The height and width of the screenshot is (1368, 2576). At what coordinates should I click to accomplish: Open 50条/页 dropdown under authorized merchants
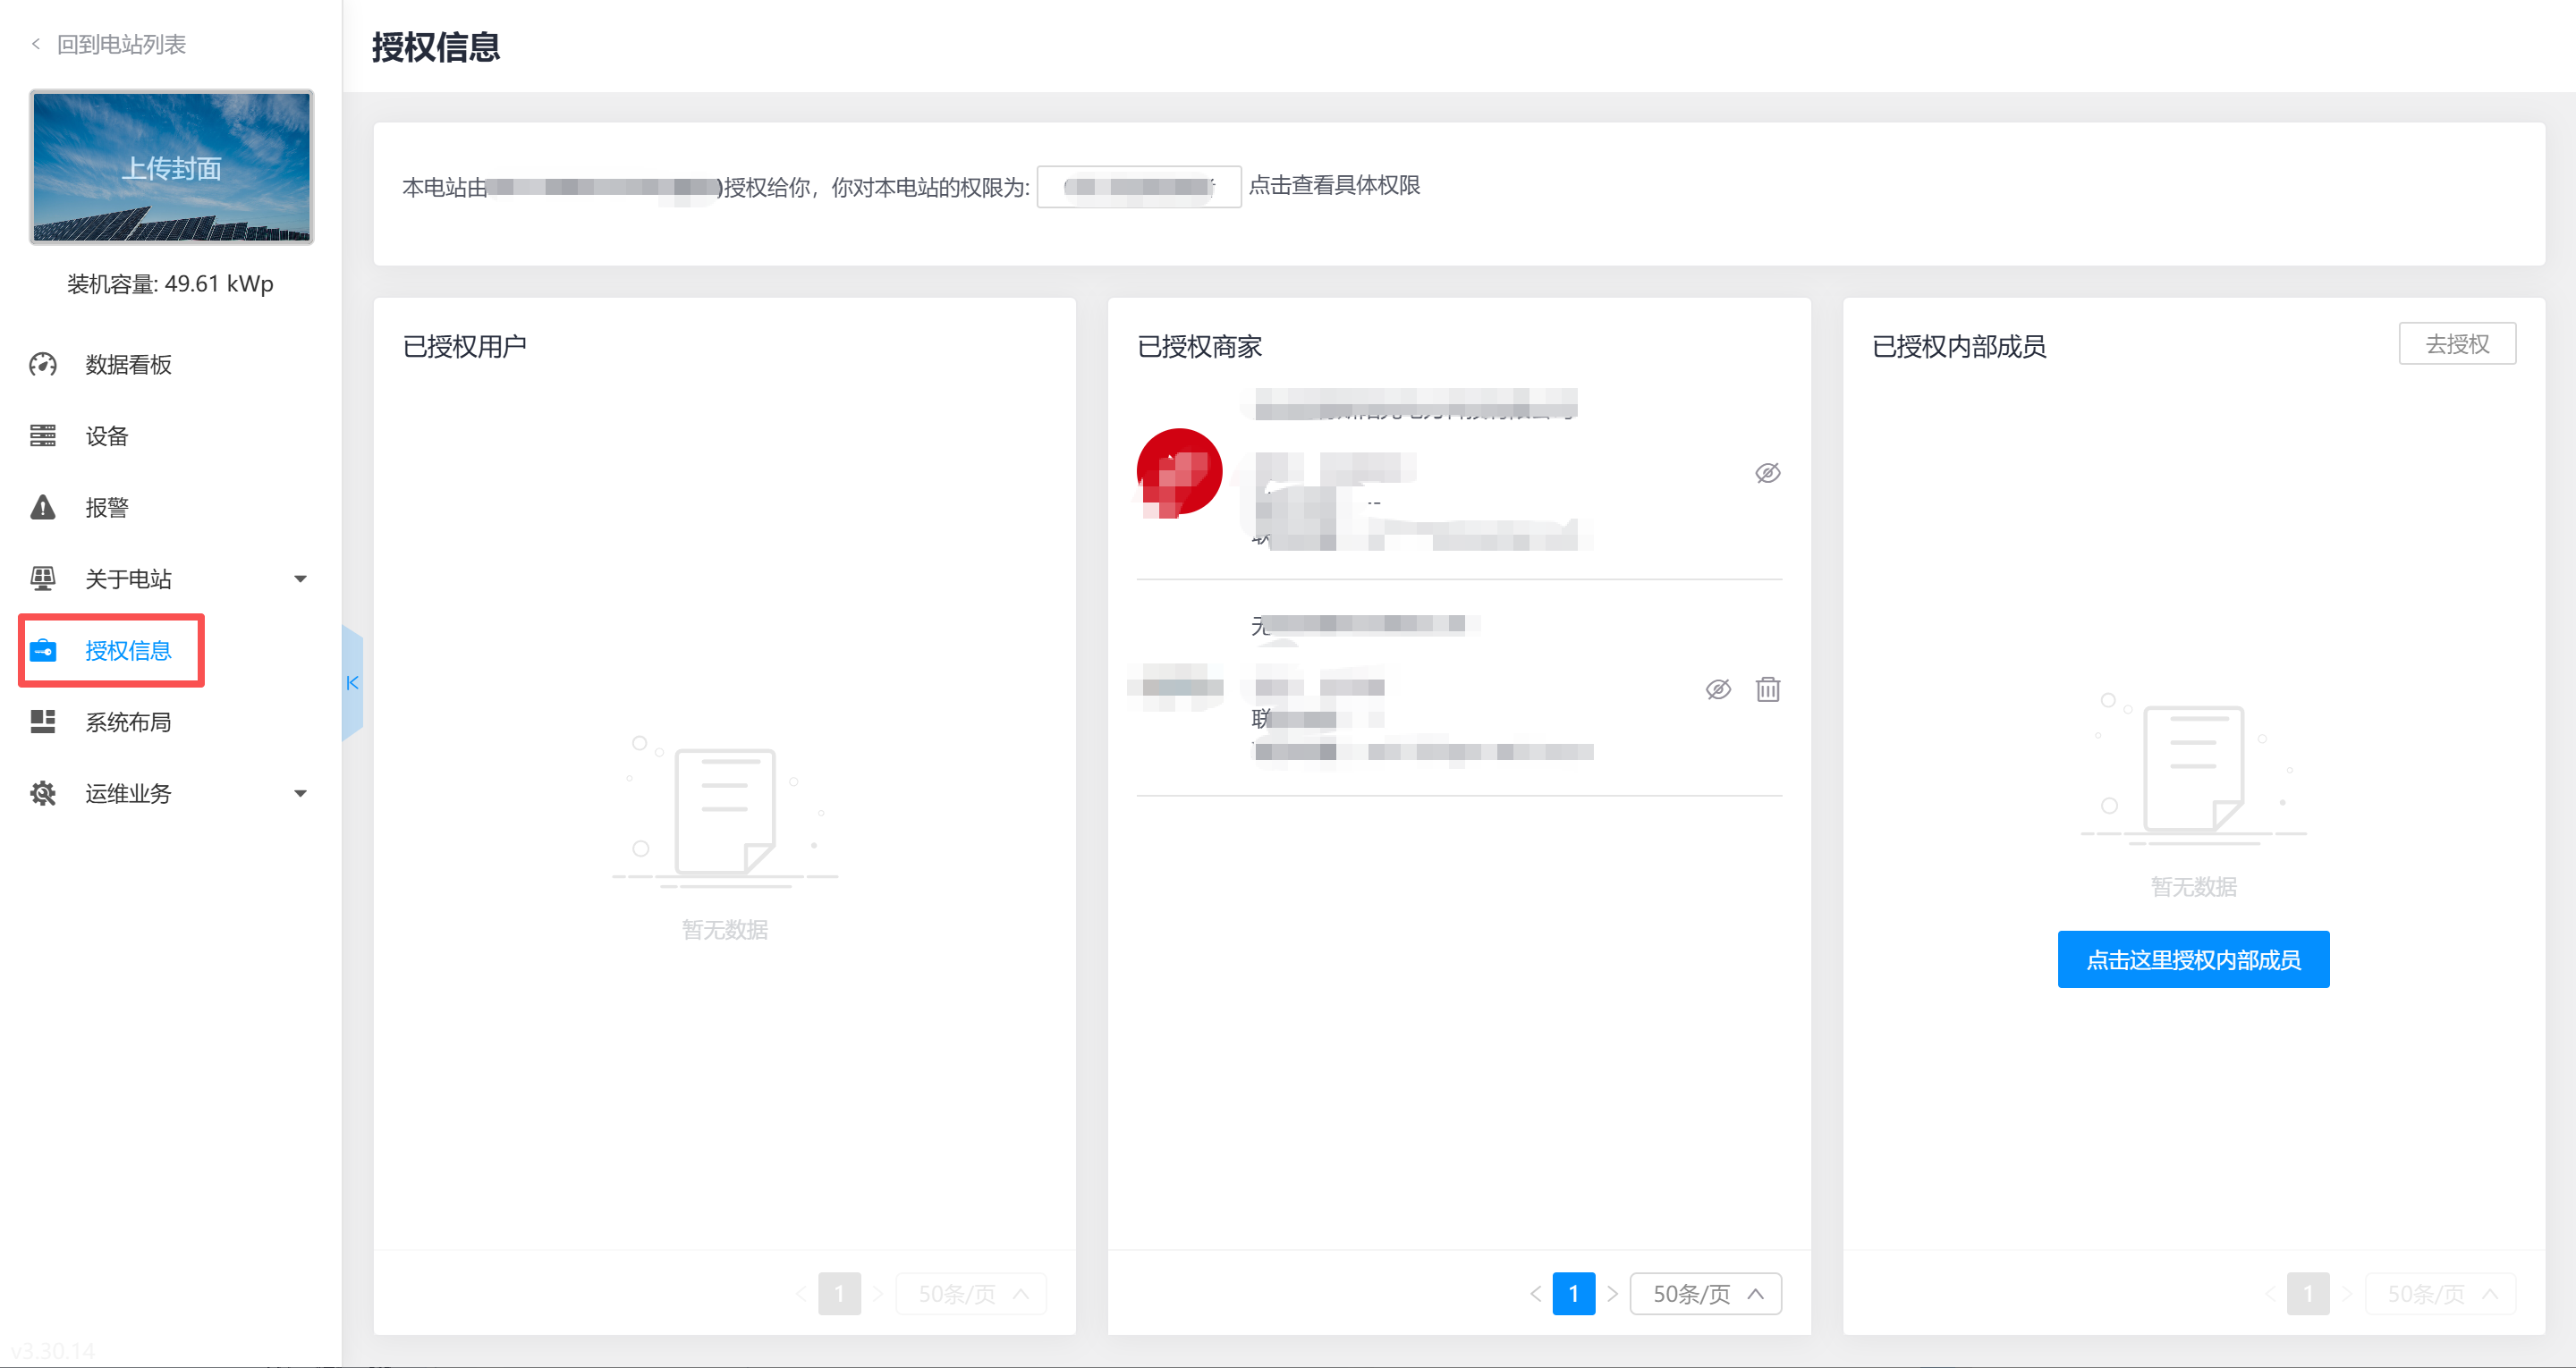pos(1705,1293)
